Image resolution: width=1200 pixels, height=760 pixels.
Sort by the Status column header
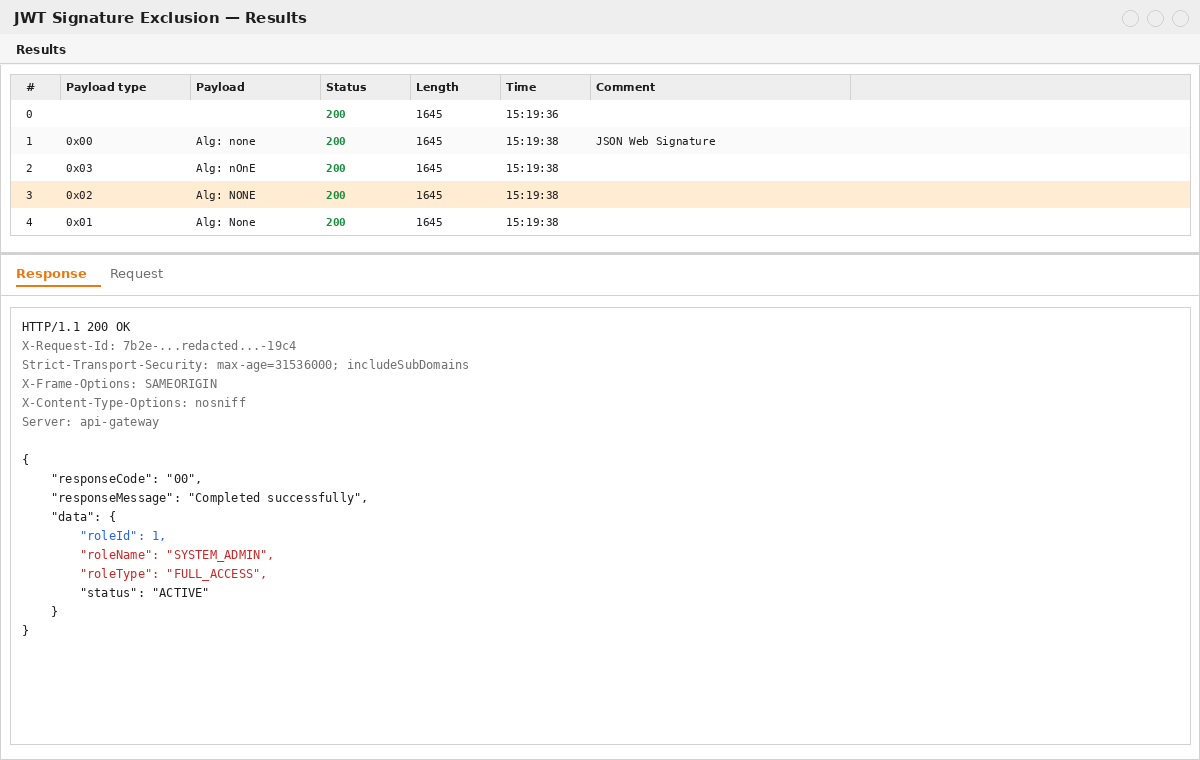(366, 88)
